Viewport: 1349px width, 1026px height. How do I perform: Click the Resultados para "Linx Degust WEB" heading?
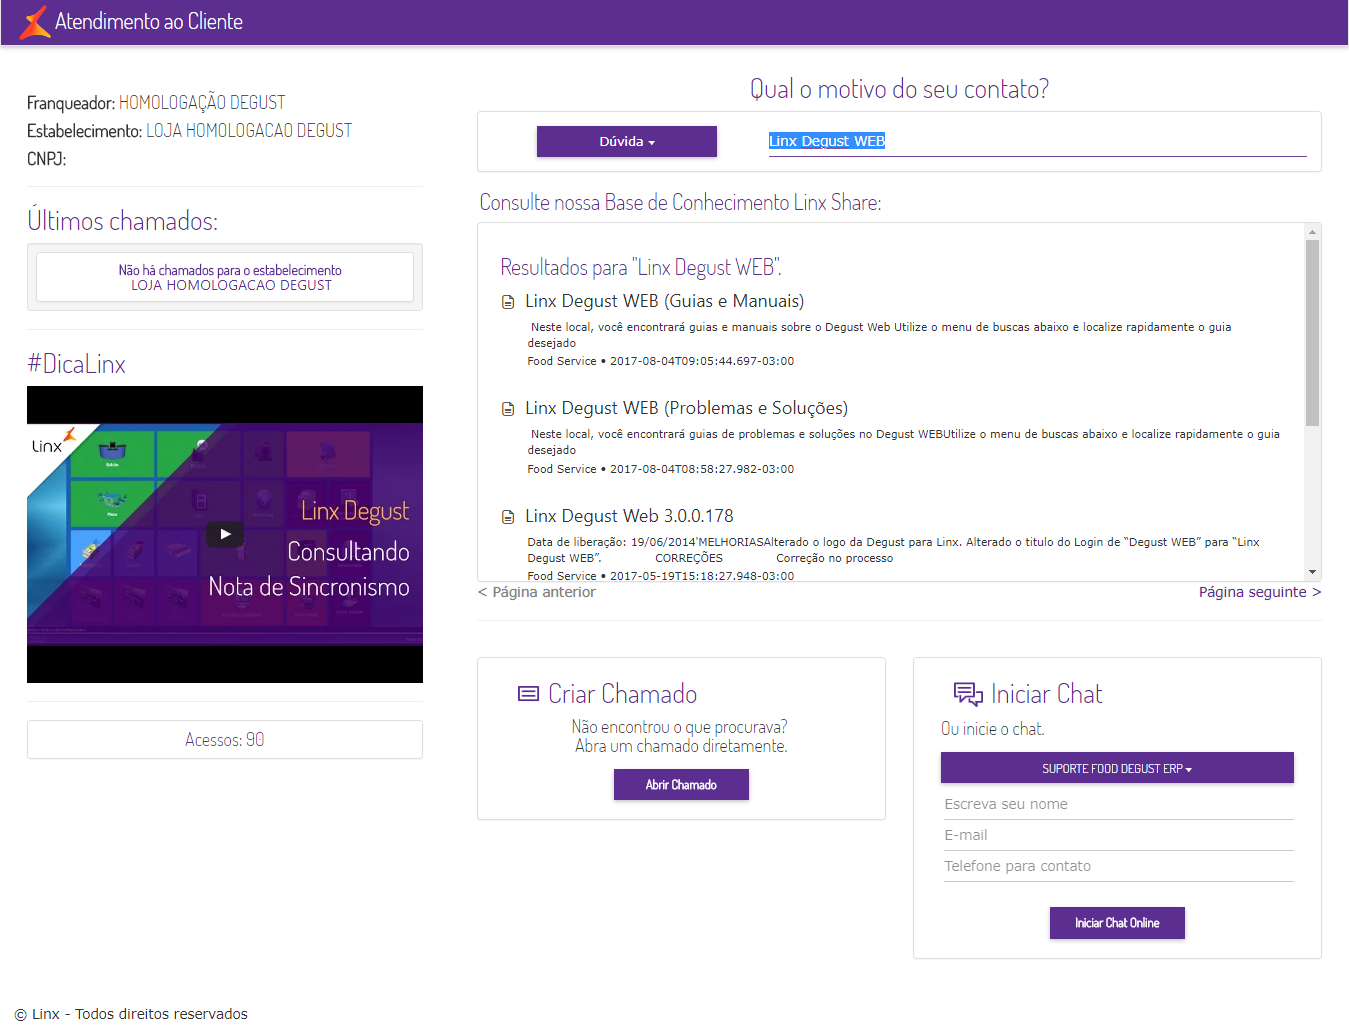pos(641,267)
